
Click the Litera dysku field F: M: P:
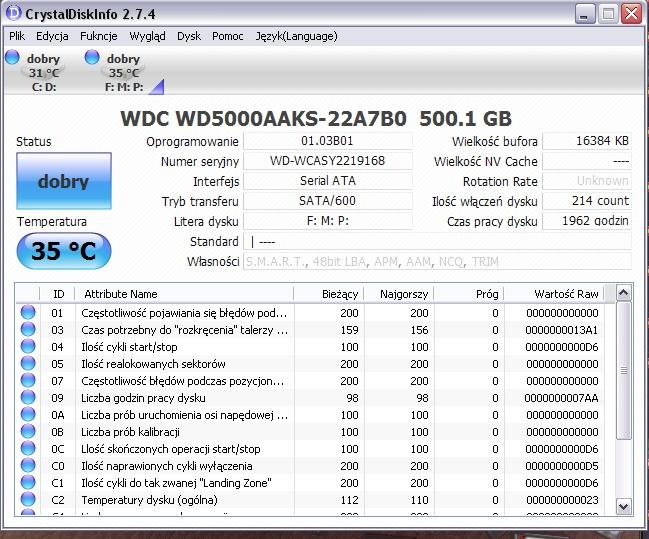coord(328,221)
